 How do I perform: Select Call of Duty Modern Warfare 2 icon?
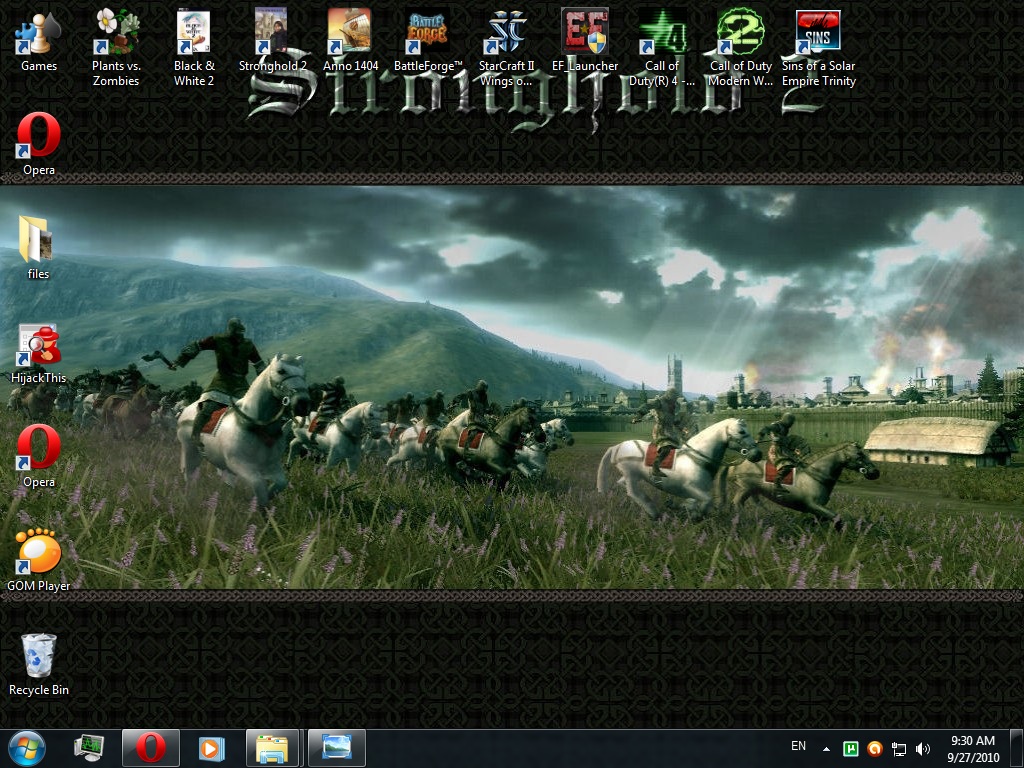point(740,47)
